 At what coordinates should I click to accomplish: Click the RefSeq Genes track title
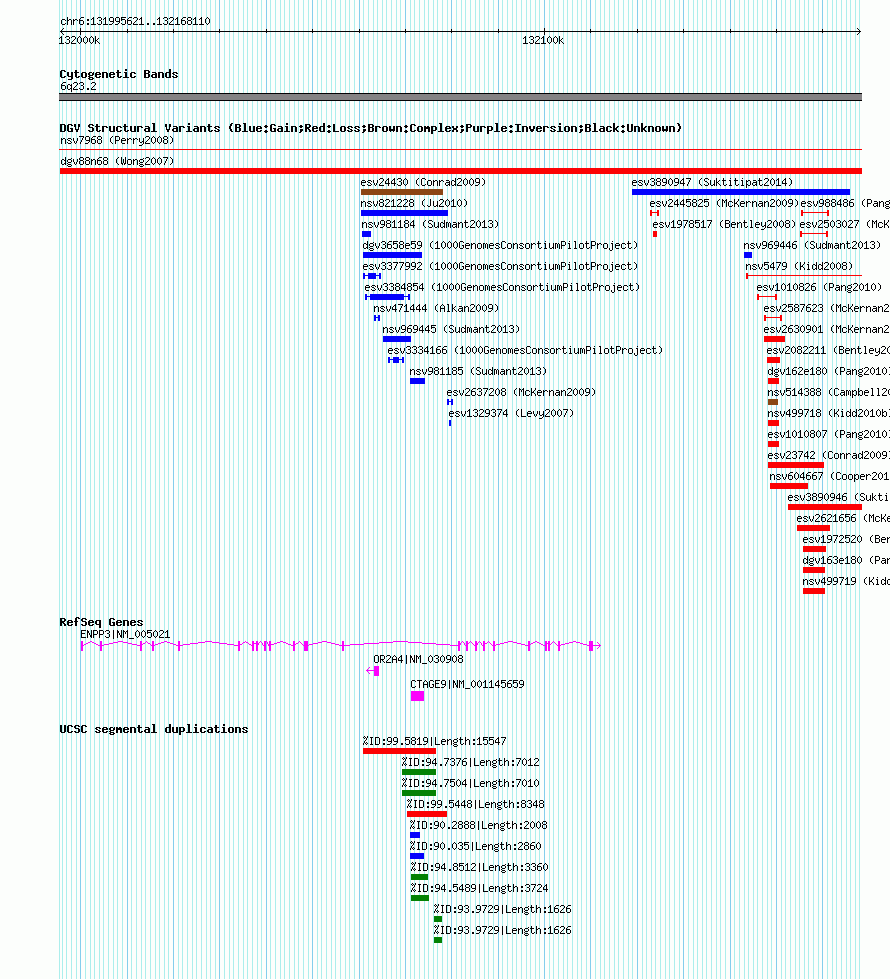[x=101, y=622]
